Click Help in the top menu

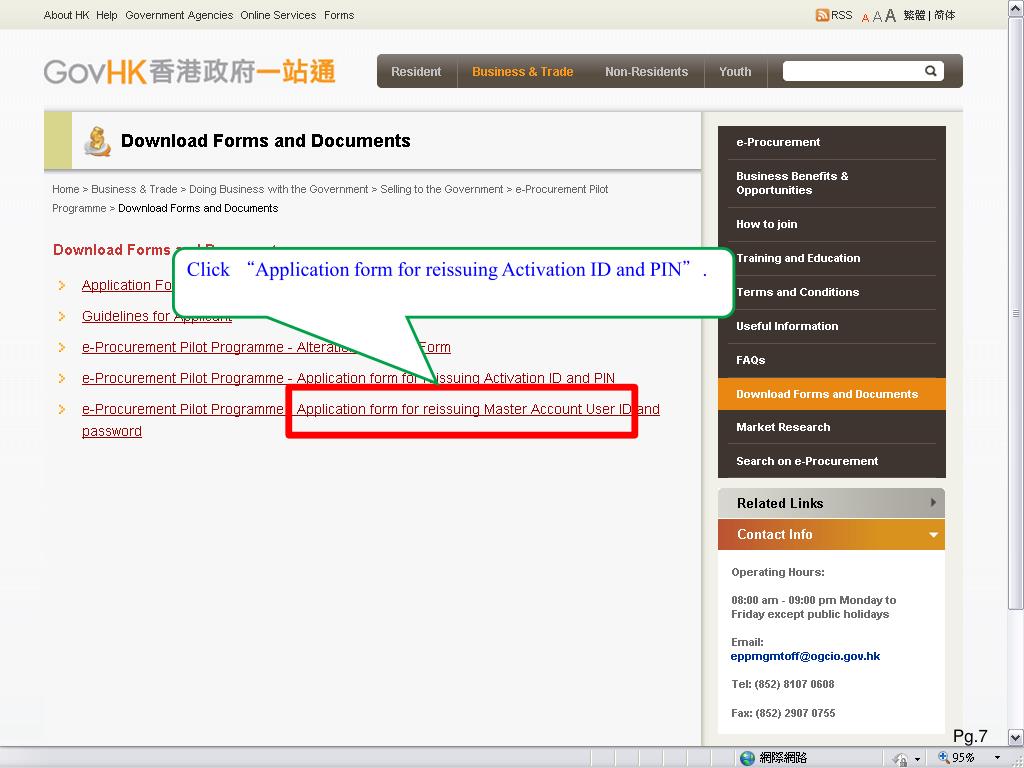point(106,15)
